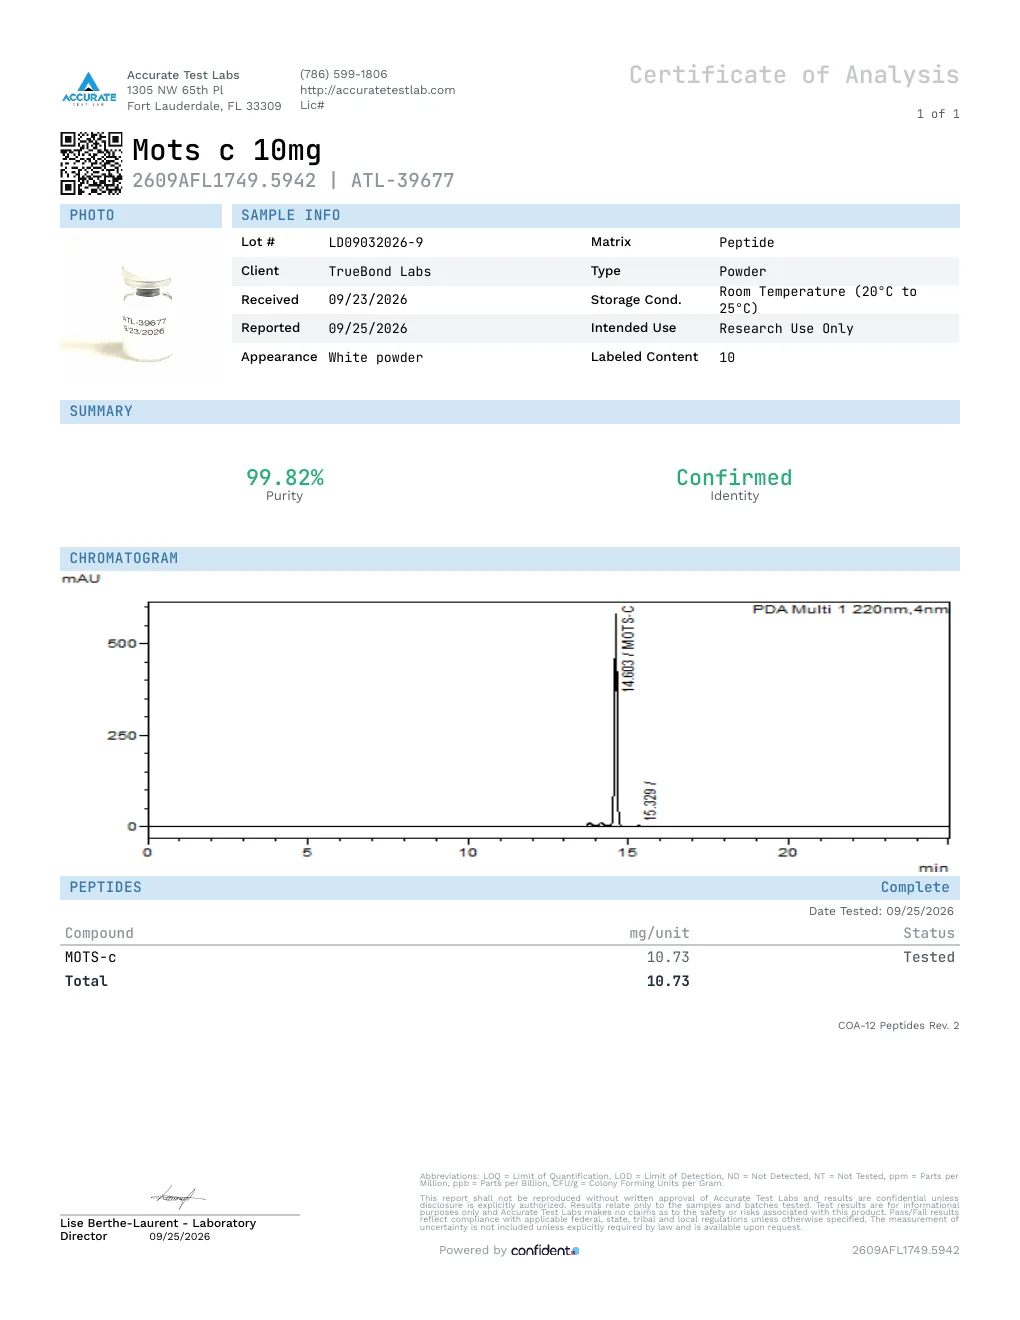This screenshot has height=1320, width=1020.
Task: Select the sample ID 2609AFL1749.5942 under the title
Action: point(224,181)
